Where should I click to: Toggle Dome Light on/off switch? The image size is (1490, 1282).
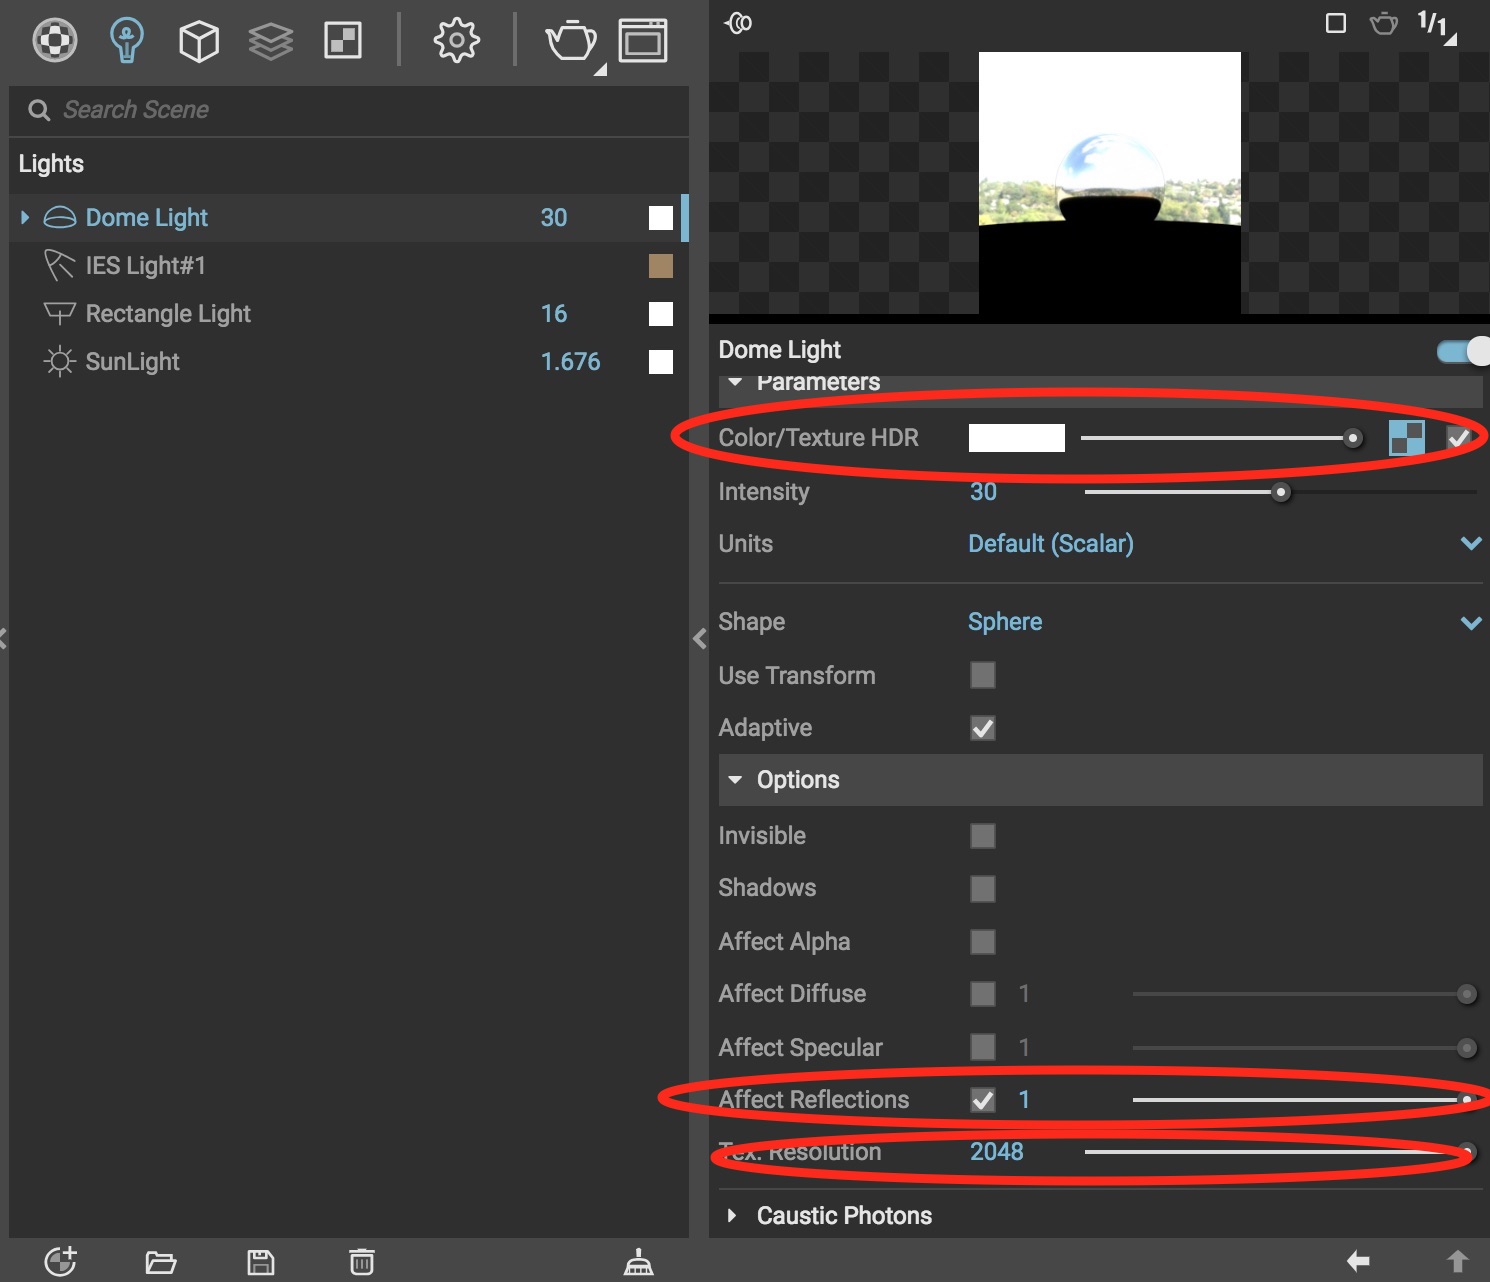click(x=1460, y=351)
